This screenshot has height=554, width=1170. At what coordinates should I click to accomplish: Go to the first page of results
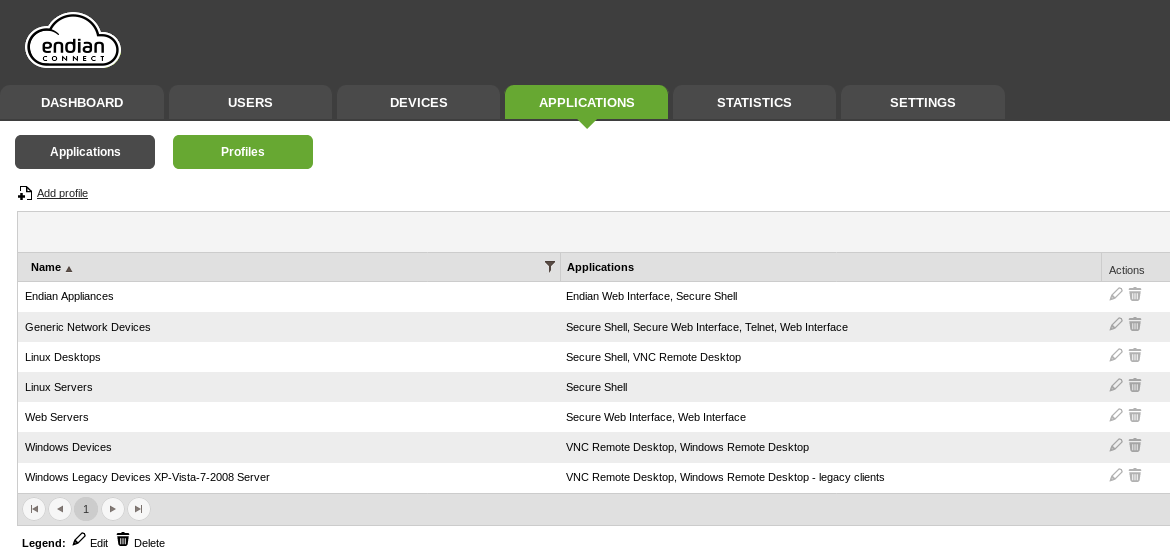tap(34, 509)
